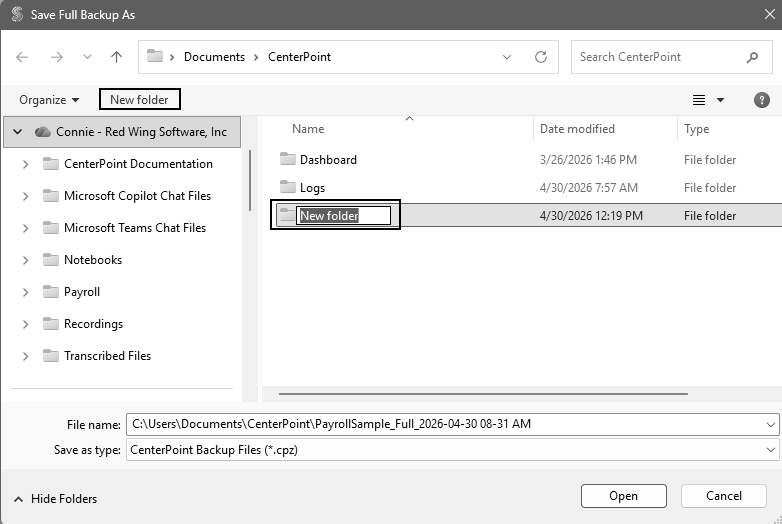Screen dimensions: 782x524
Task: Create a New folder
Action: (x=140, y=99)
